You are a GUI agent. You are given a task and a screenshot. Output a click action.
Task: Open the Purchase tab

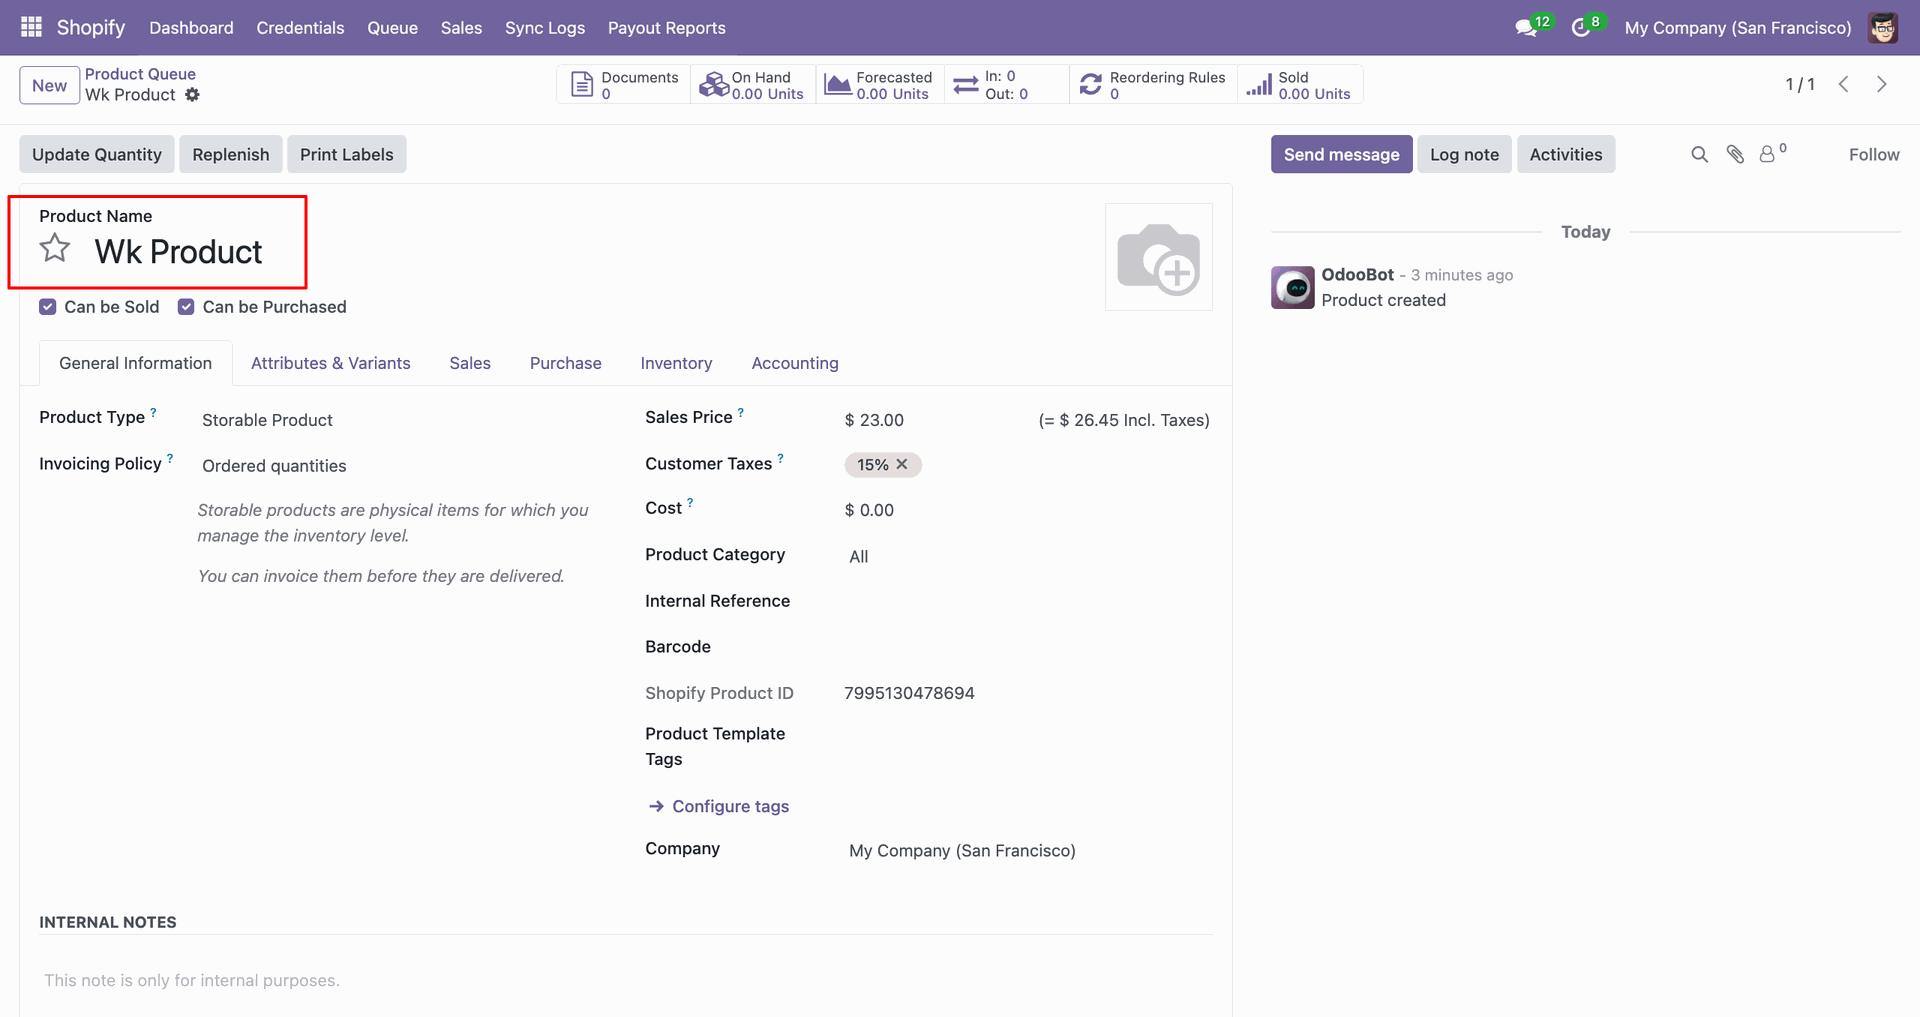coord(566,363)
